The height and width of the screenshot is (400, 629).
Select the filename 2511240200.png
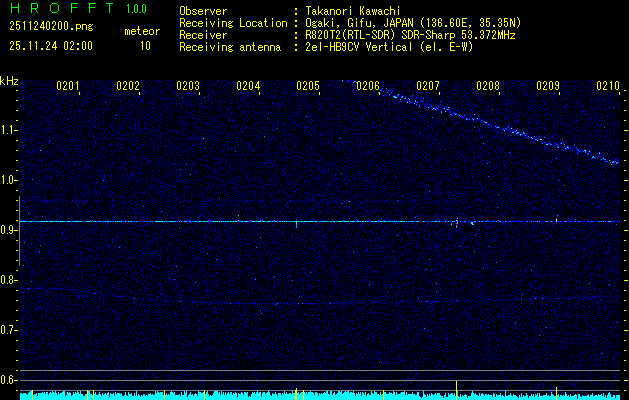pyautogui.click(x=51, y=27)
